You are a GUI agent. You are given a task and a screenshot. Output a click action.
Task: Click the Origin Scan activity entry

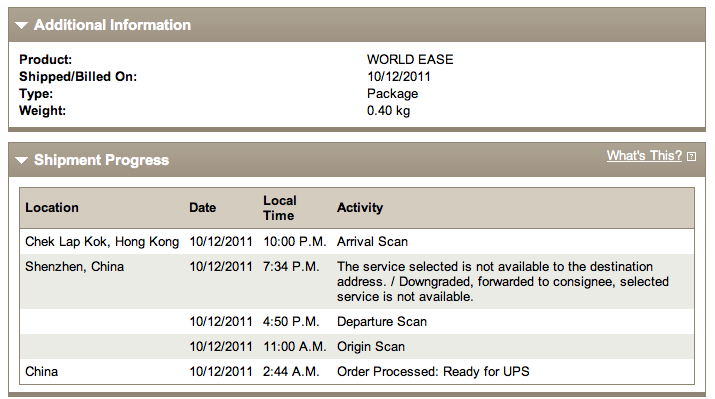(x=371, y=347)
